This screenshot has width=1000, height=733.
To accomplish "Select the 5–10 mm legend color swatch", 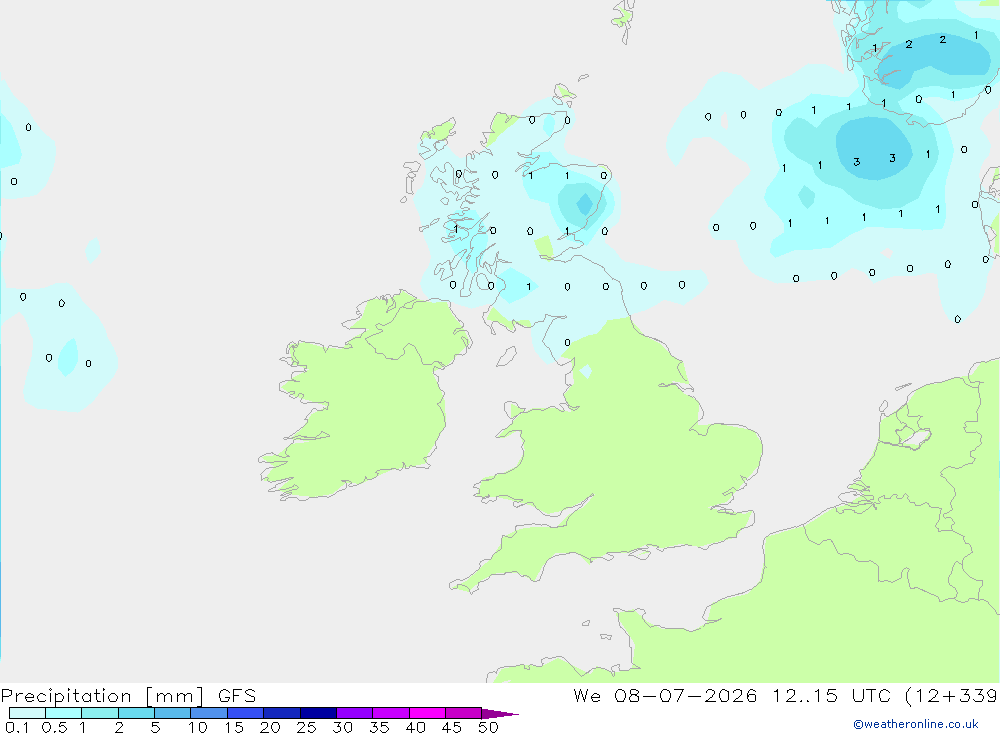I will point(173,713).
